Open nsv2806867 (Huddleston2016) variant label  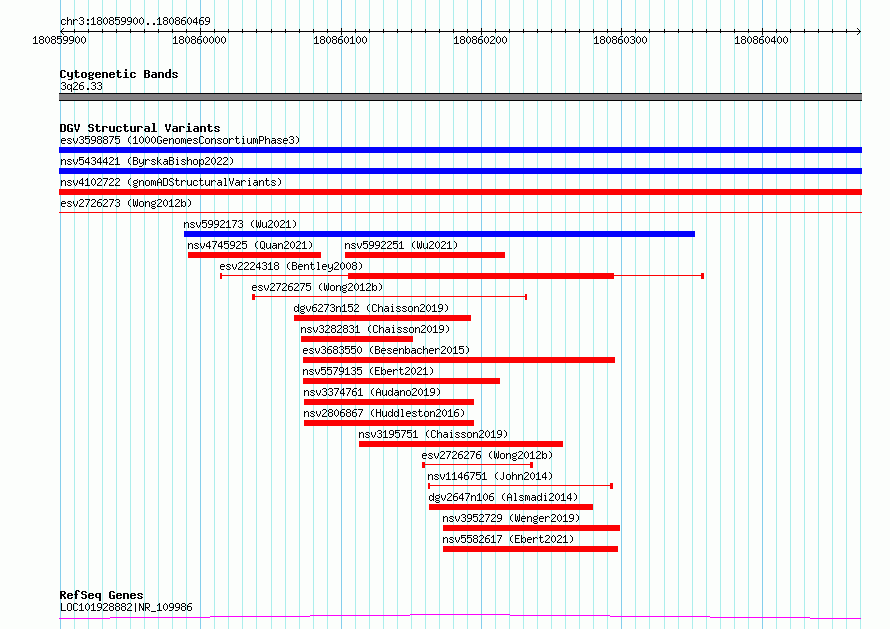tap(384, 413)
